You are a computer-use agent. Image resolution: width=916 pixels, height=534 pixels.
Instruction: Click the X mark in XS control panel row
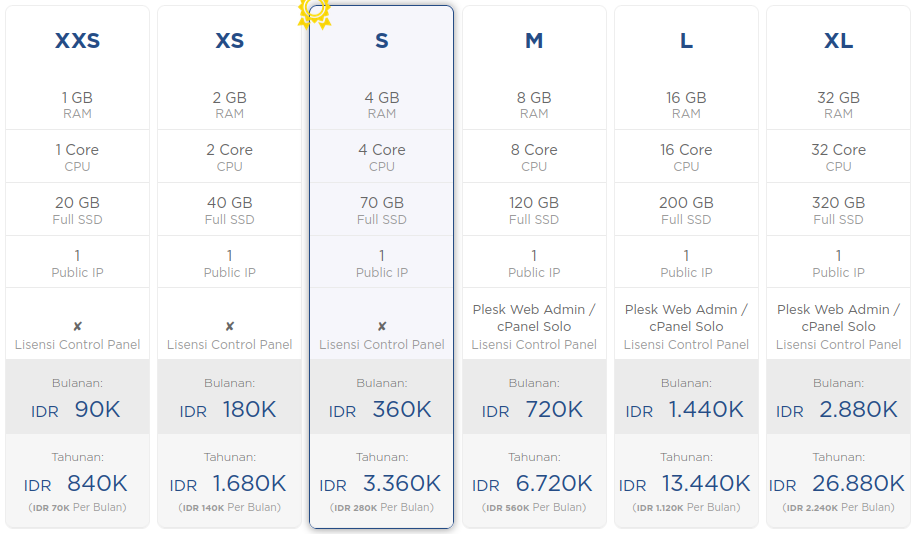[x=229, y=326]
